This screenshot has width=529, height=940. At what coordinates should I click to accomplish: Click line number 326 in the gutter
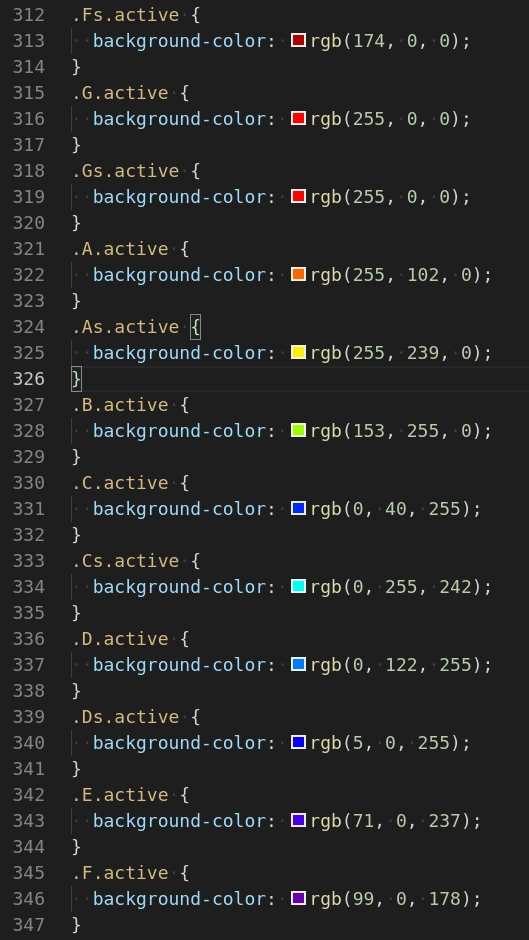click(x=29, y=379)
